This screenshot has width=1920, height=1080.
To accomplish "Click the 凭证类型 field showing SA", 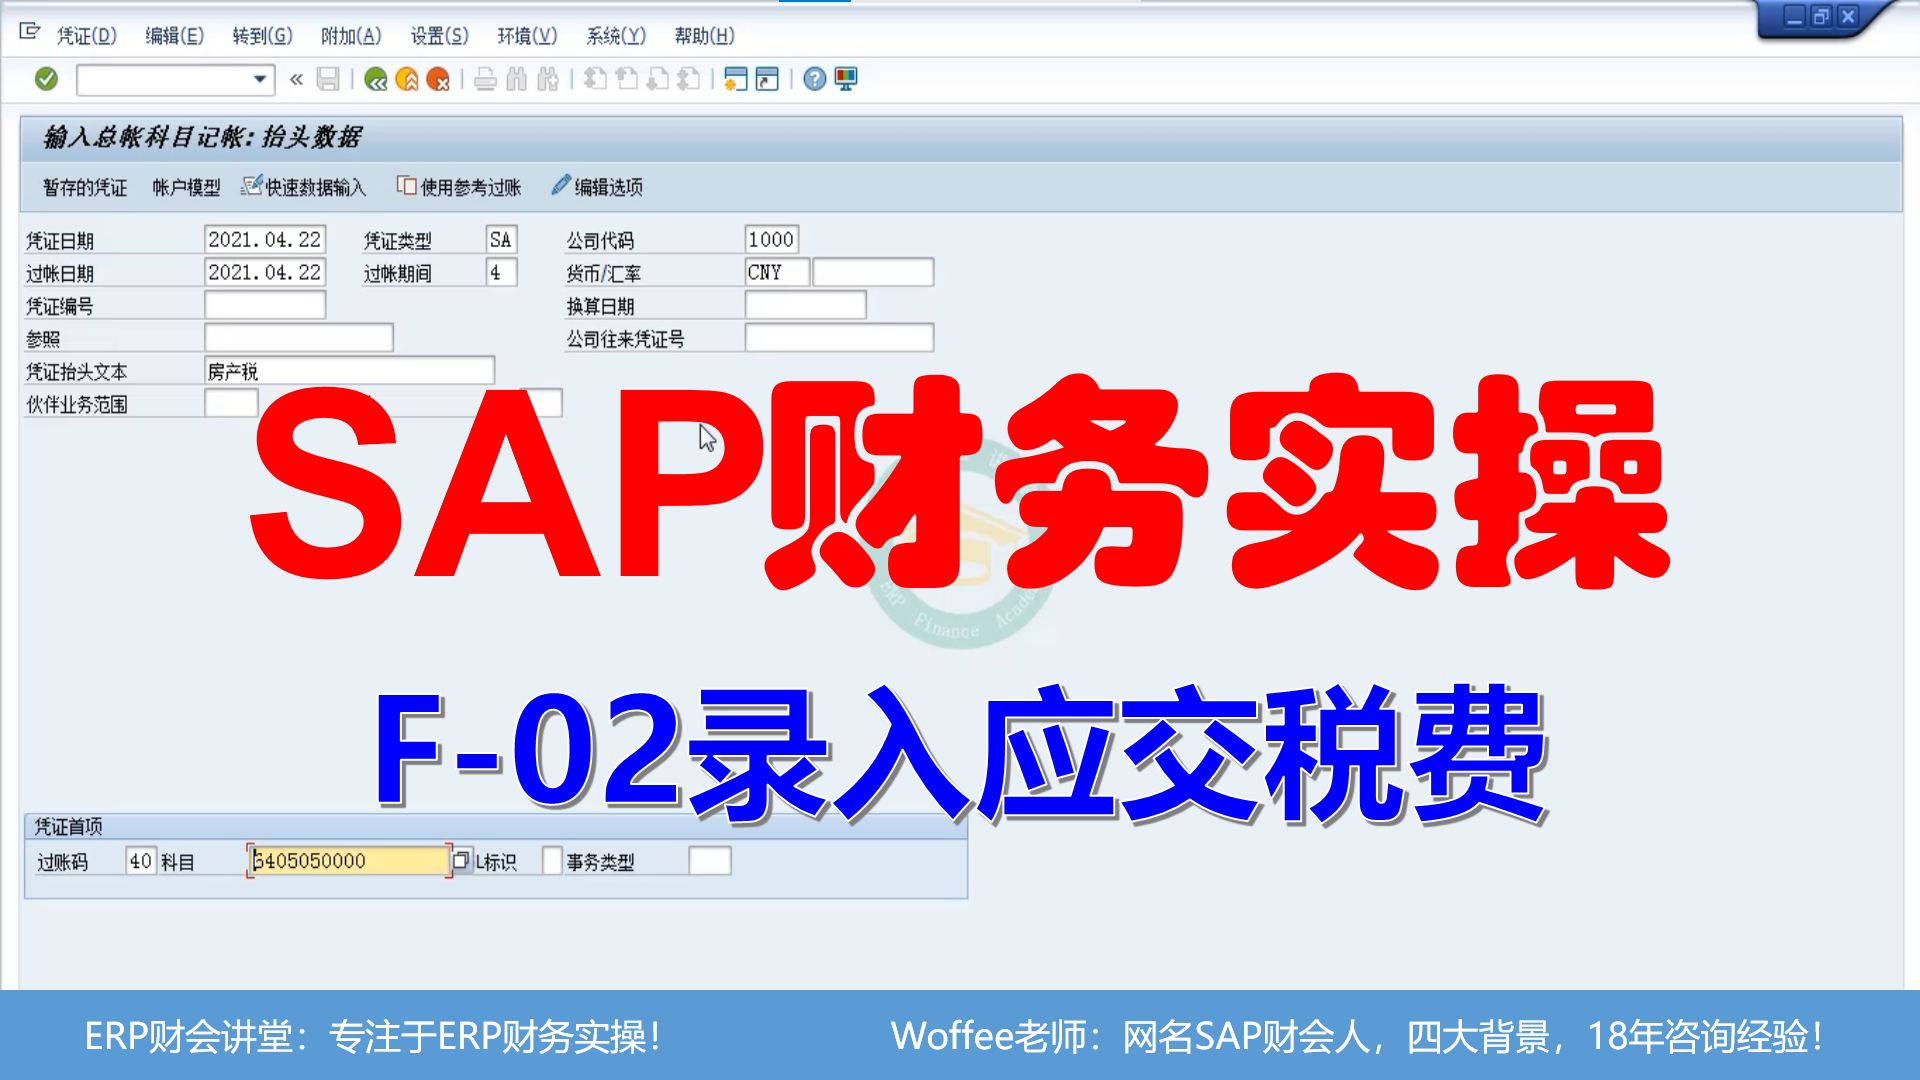I will click(x=502, y=240).
